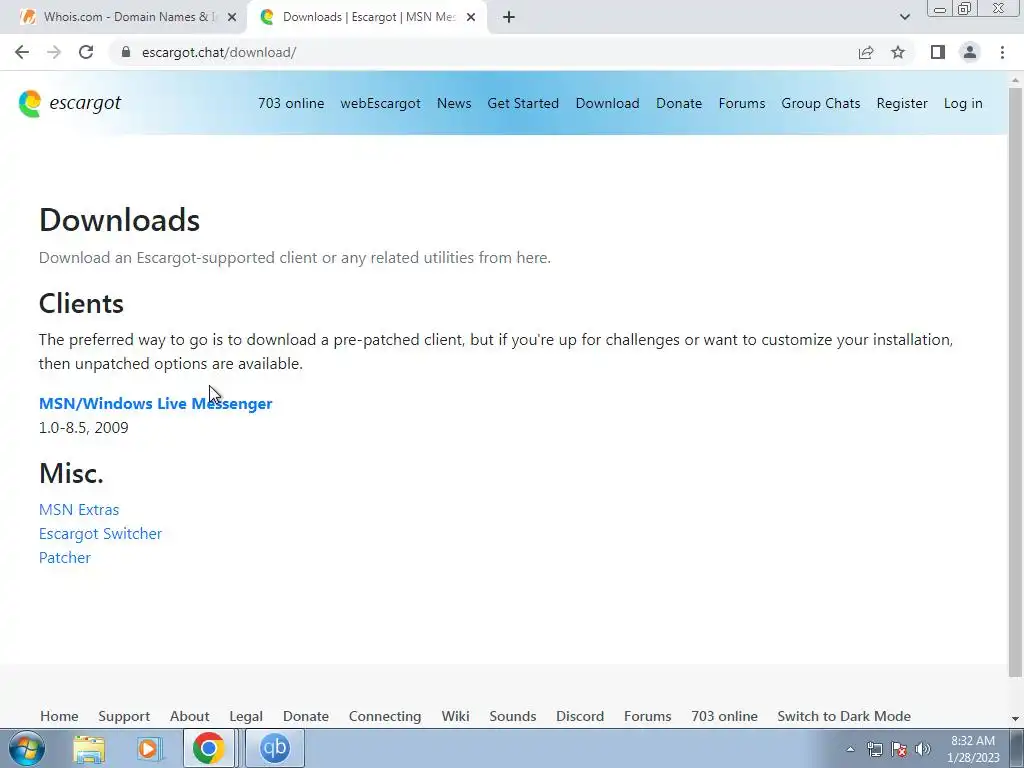
Task: Close the Whois.com tab
Action: click(232, 17)
